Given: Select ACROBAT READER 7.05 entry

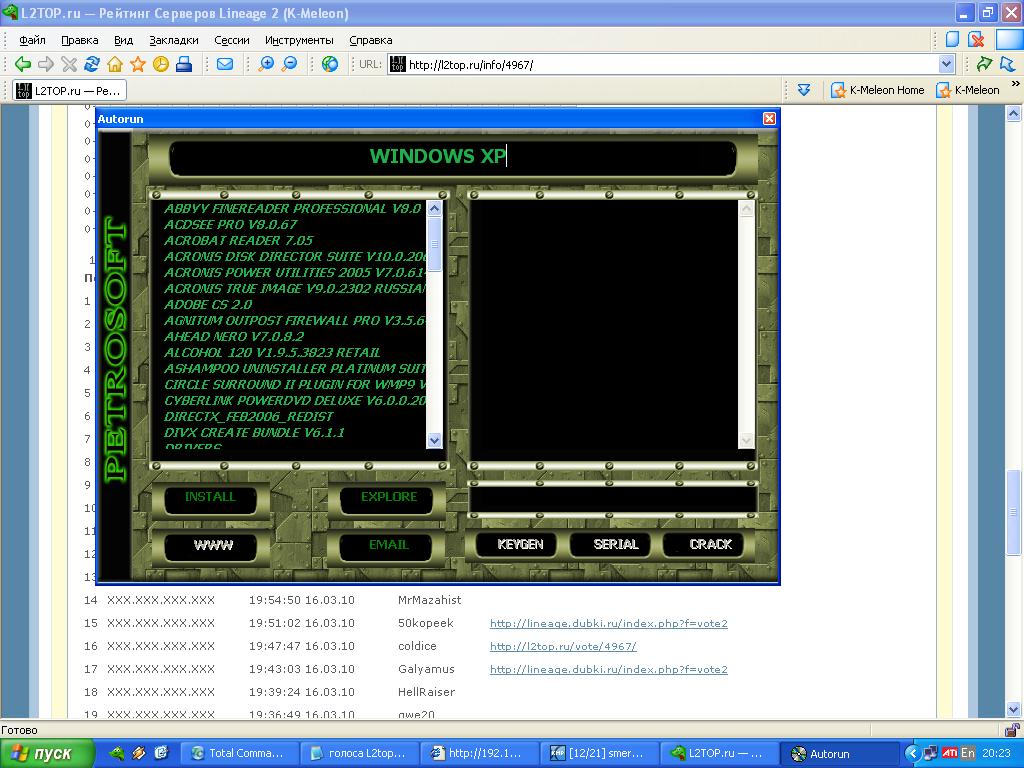Looking at the screenshot, I should (238, 241).
